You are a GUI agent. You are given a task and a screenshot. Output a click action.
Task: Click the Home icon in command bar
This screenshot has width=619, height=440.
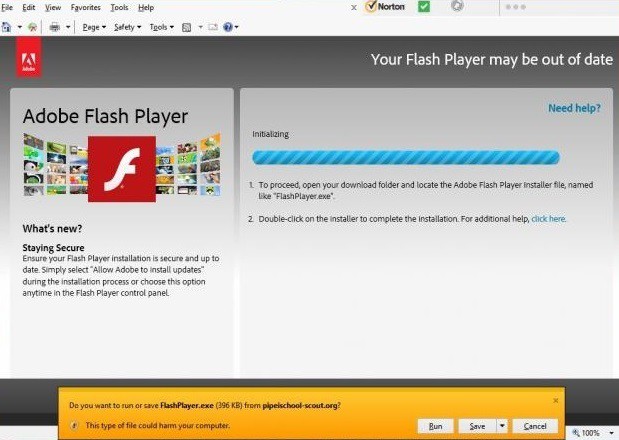pos(7,27)
